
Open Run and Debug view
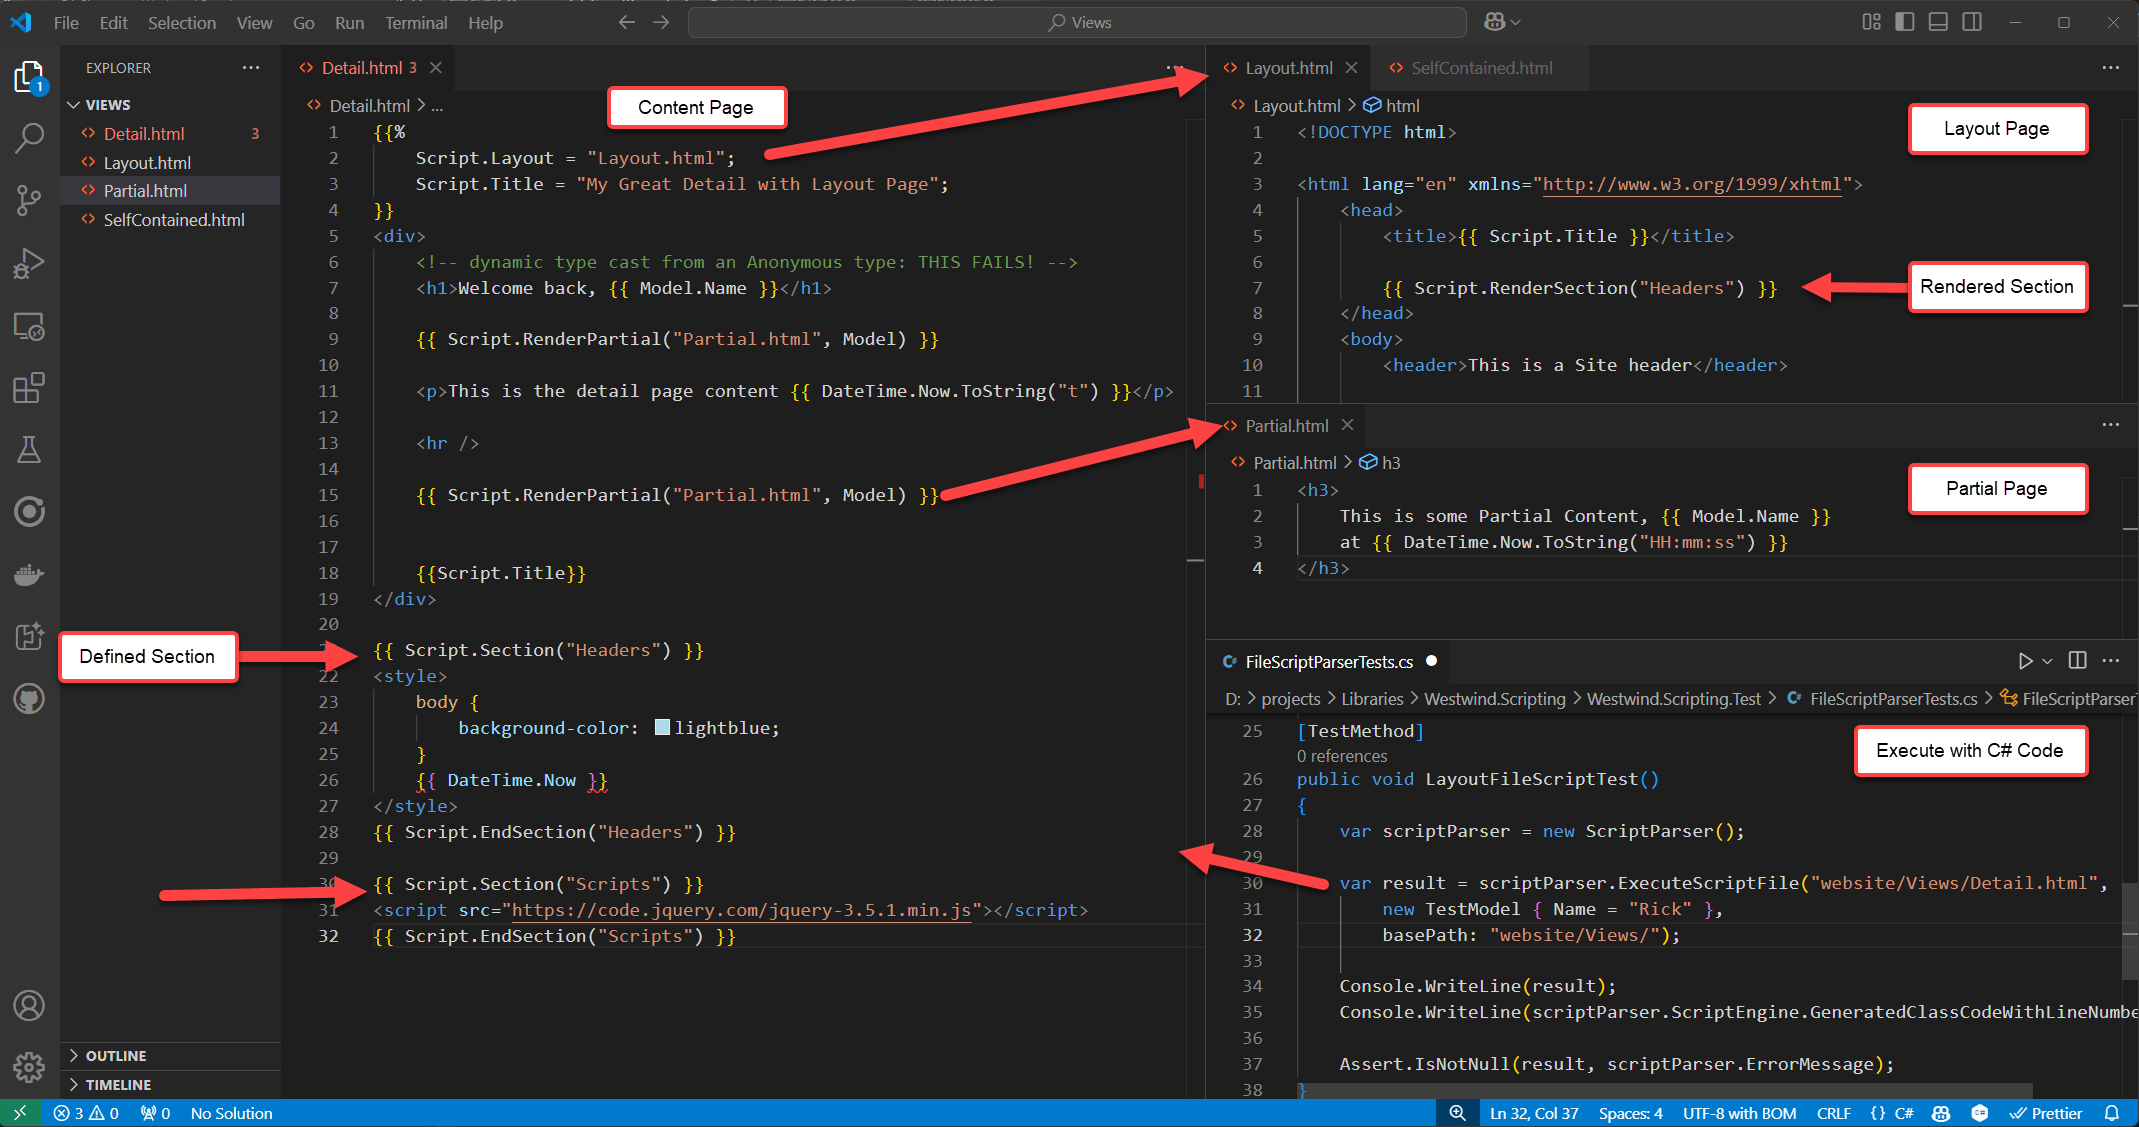click(x=29, y=263)
